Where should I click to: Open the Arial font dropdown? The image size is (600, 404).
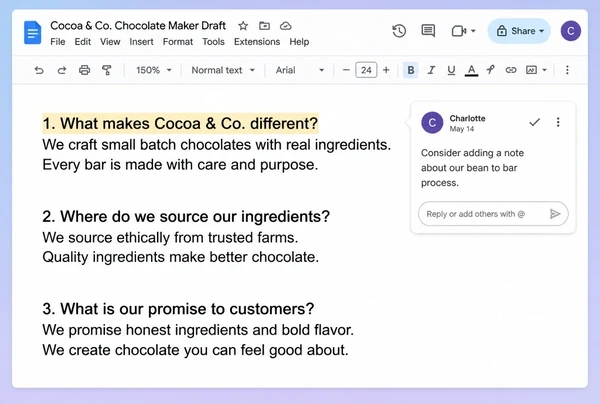point(300,70)
